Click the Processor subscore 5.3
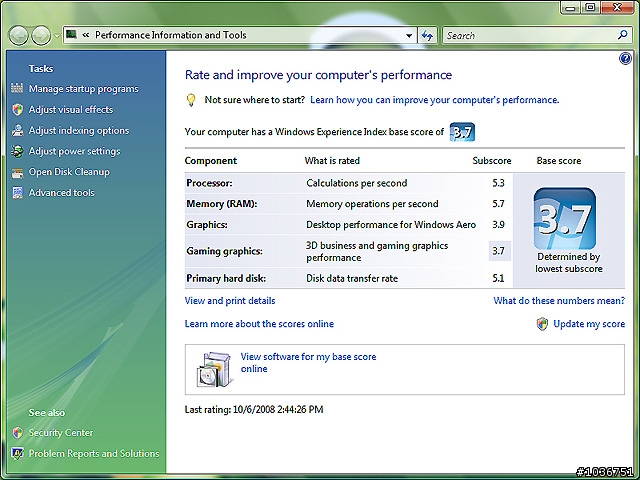 498,183
